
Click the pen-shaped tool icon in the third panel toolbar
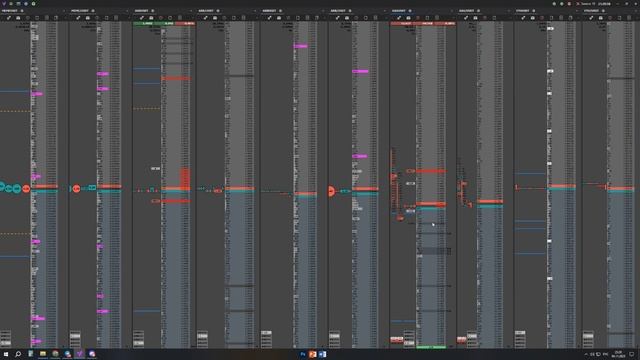coord(142,18)
